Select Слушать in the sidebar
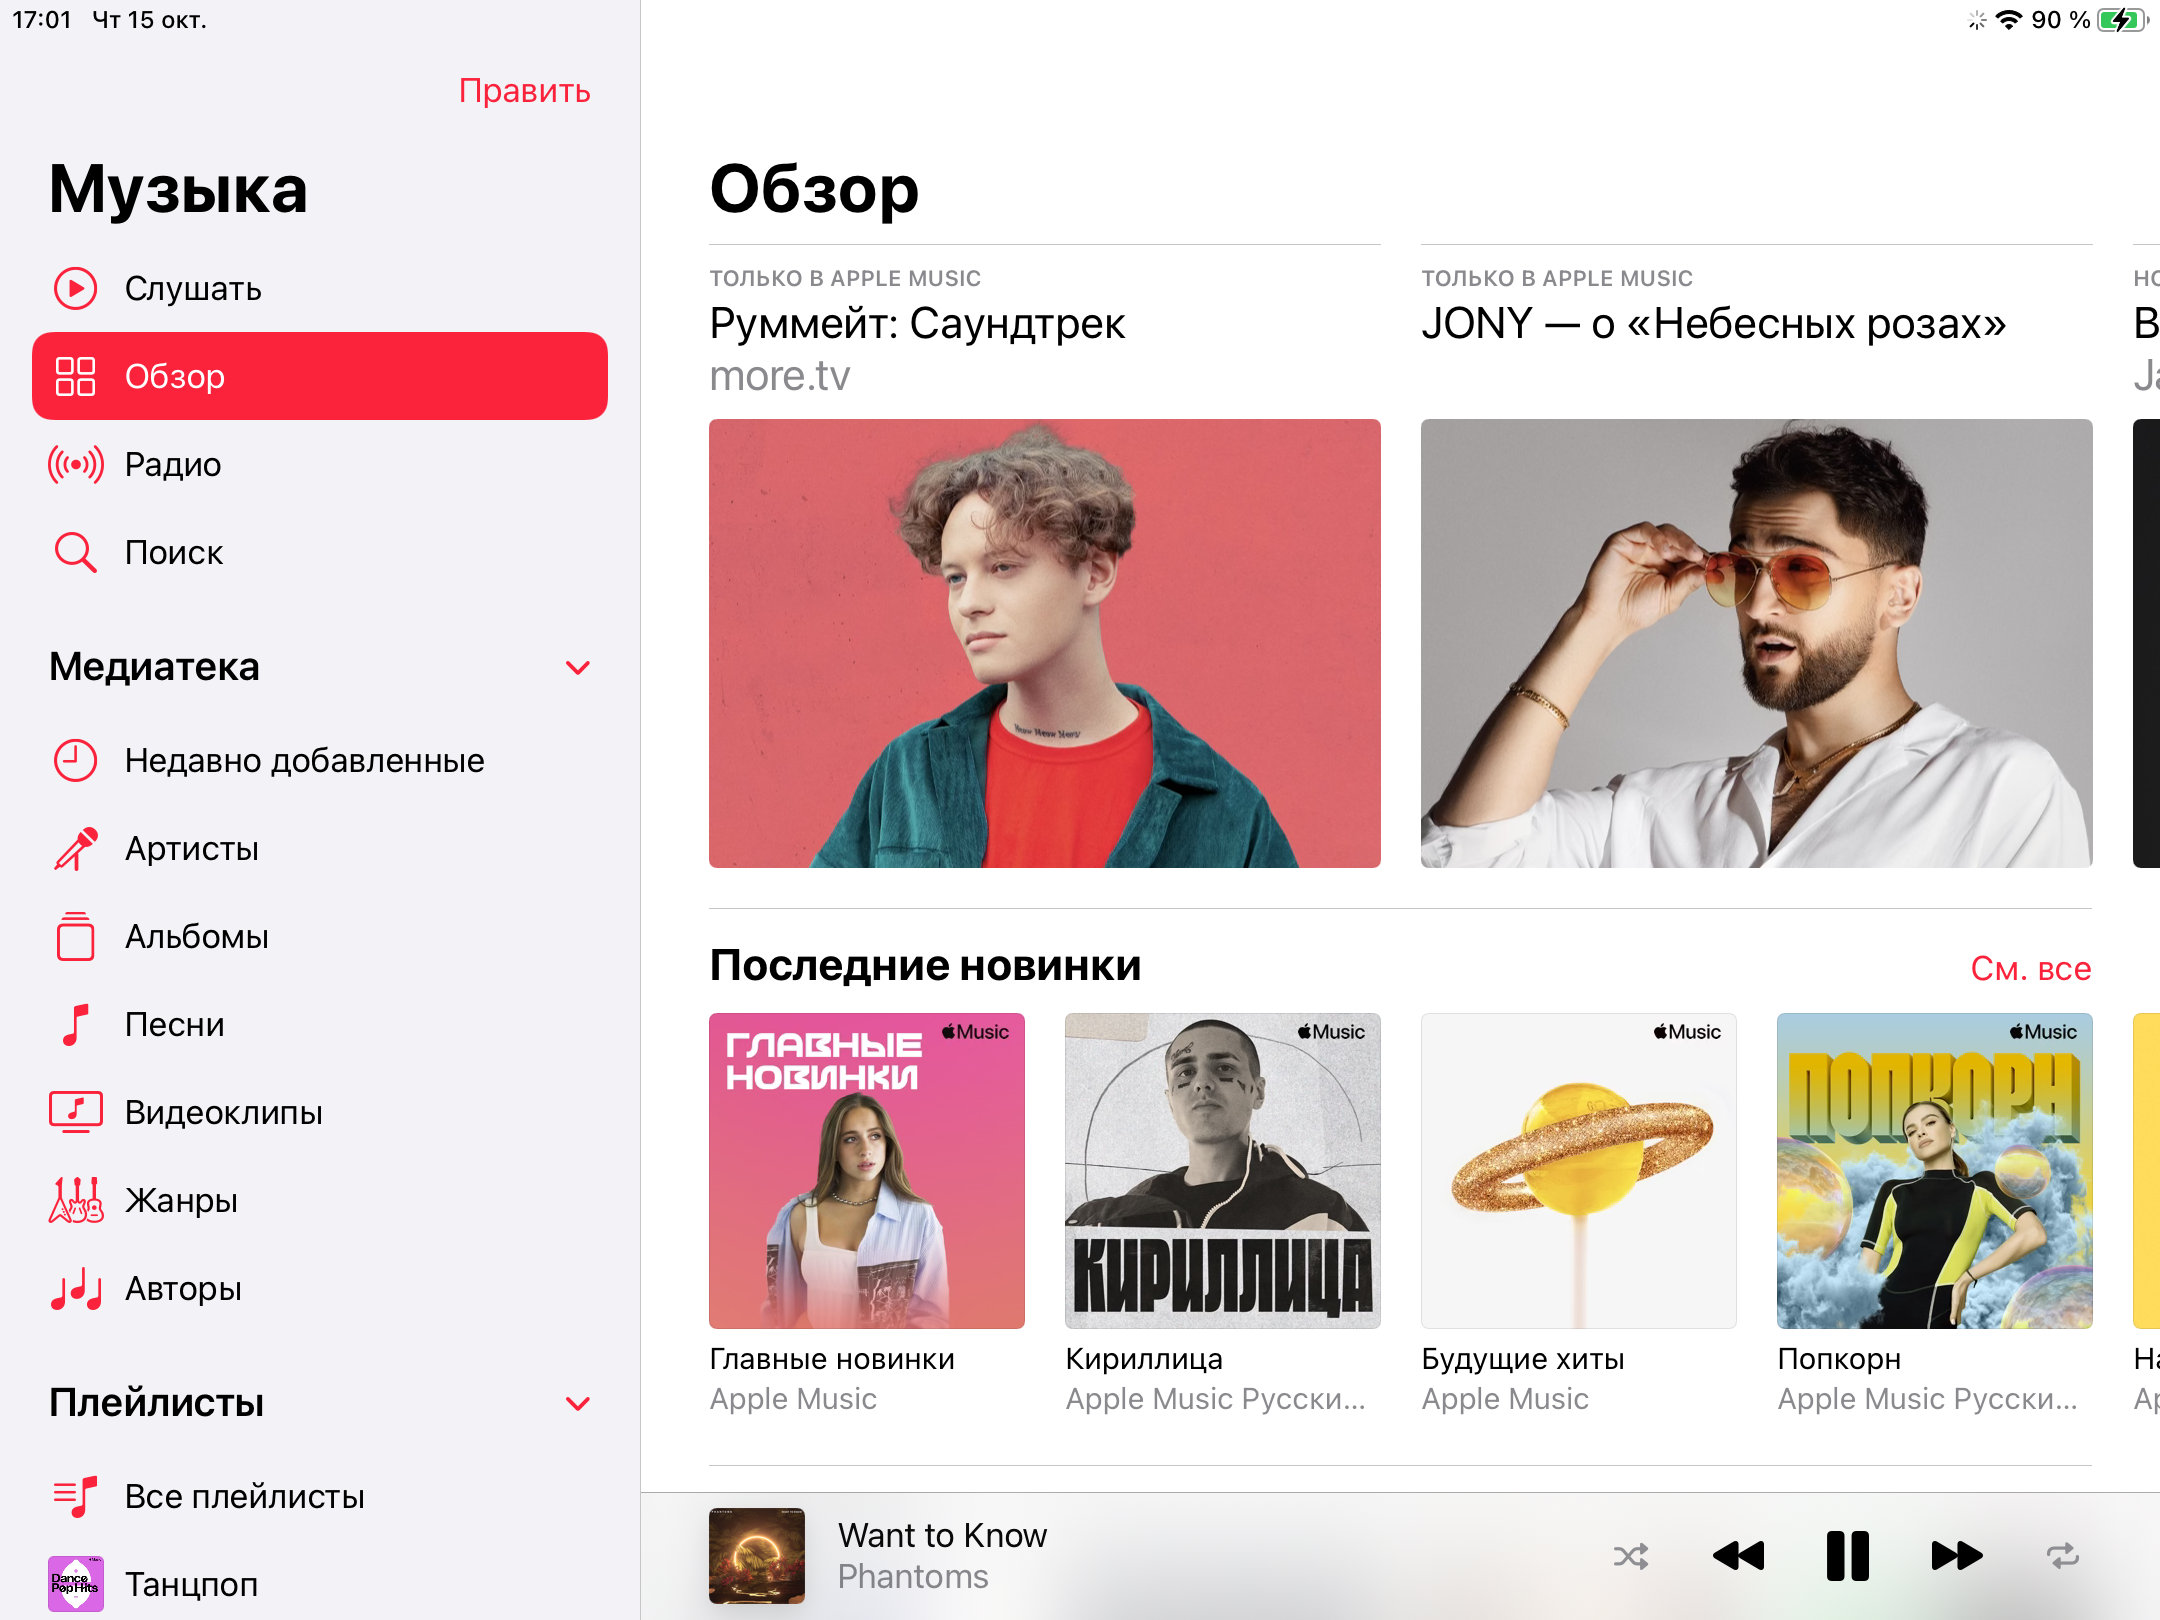 [320, 289]
